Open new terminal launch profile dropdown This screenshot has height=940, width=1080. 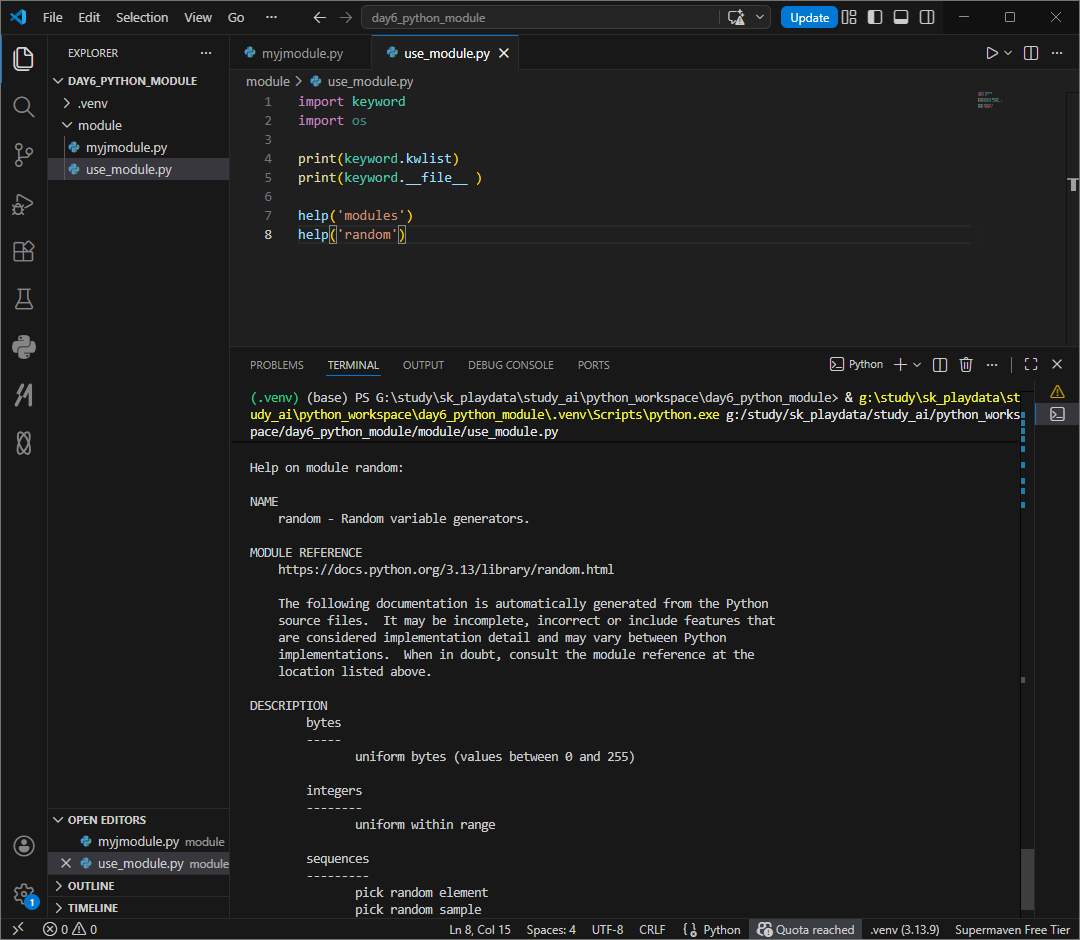(917, 364)
